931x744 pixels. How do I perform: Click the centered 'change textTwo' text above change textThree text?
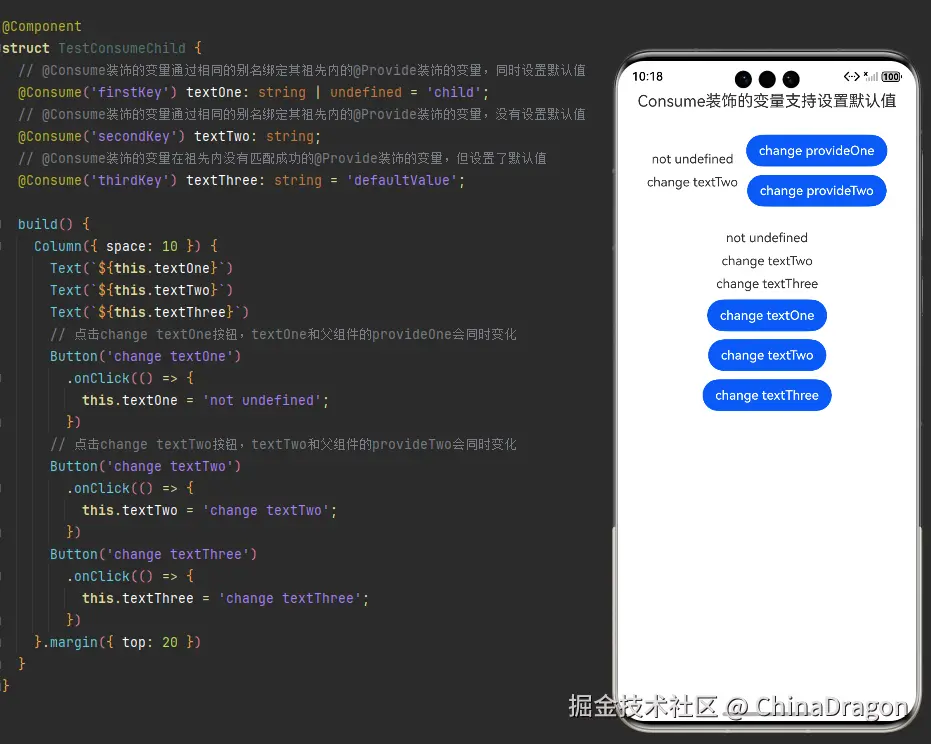(767, 261)
